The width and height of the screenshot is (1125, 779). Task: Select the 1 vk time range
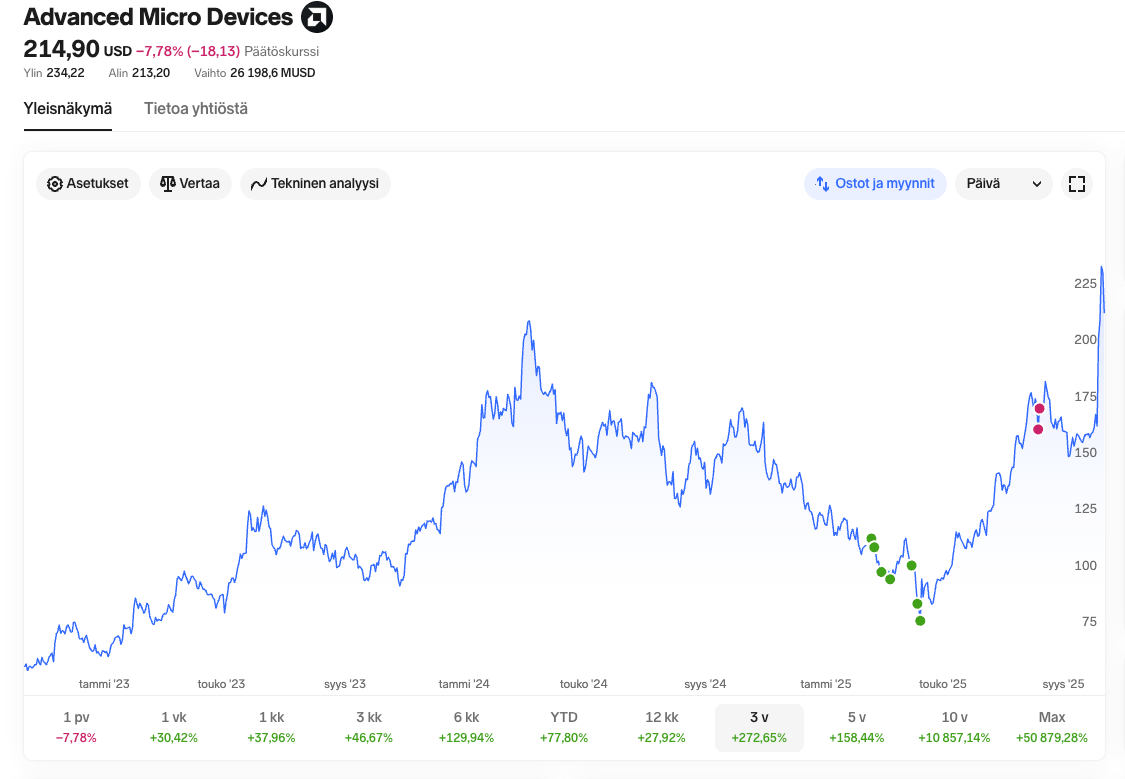[174, 727]
